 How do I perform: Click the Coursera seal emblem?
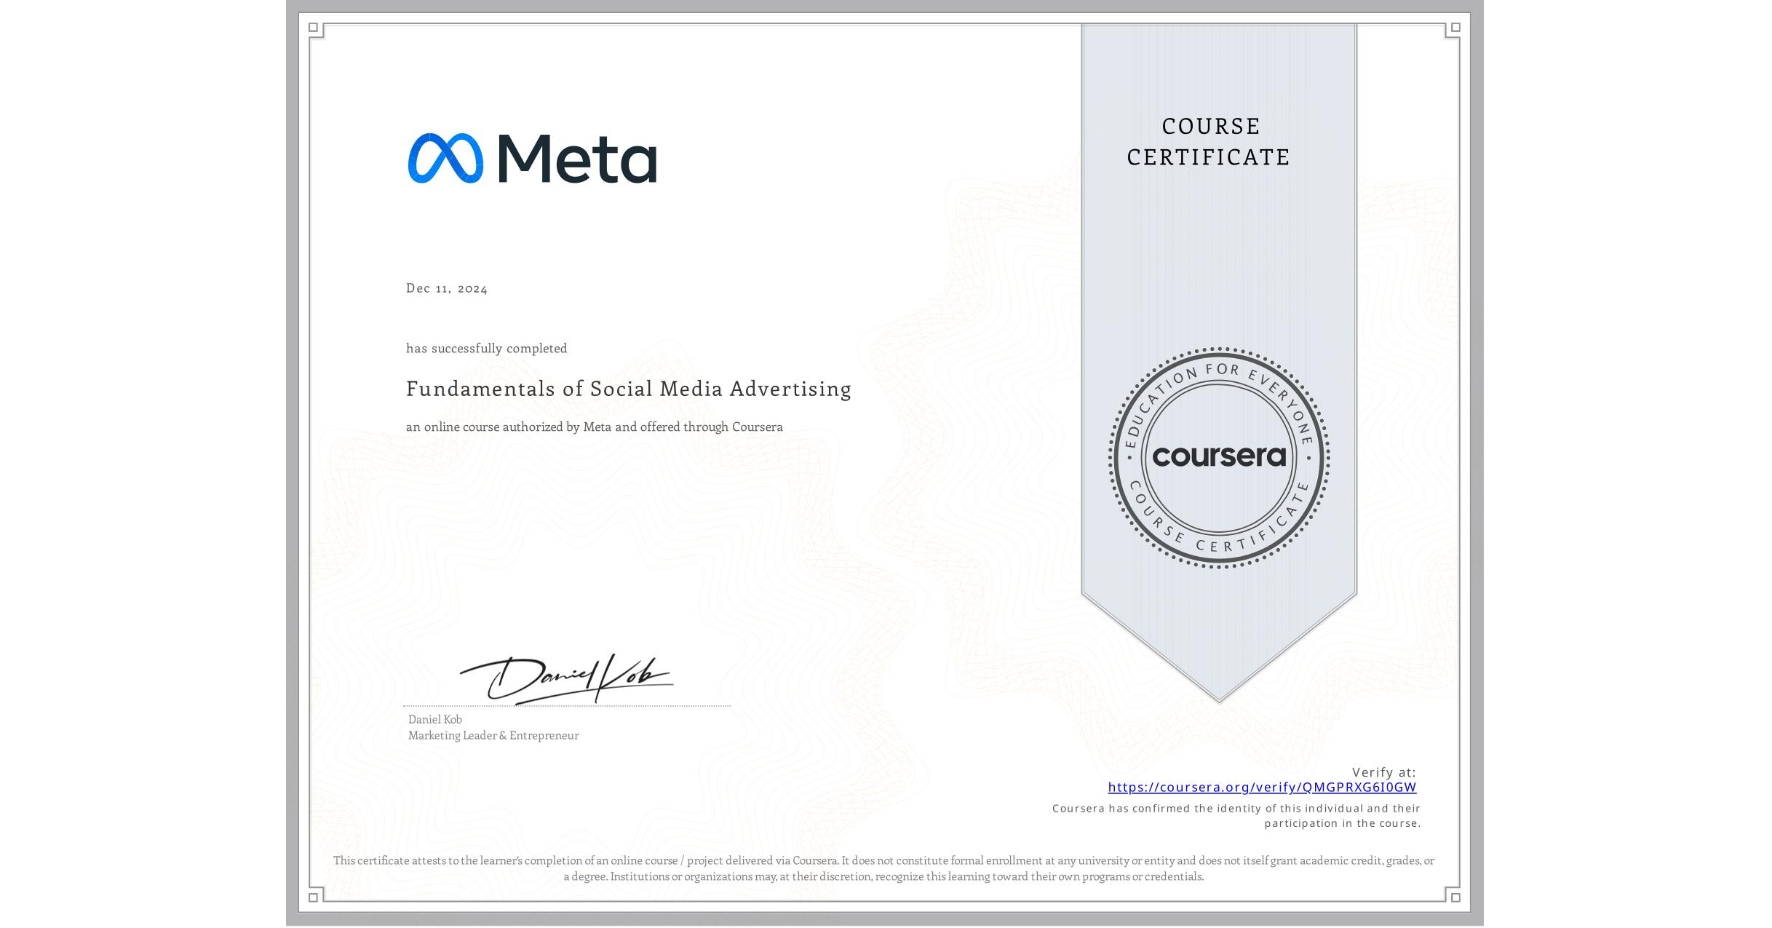point(1219,458)
